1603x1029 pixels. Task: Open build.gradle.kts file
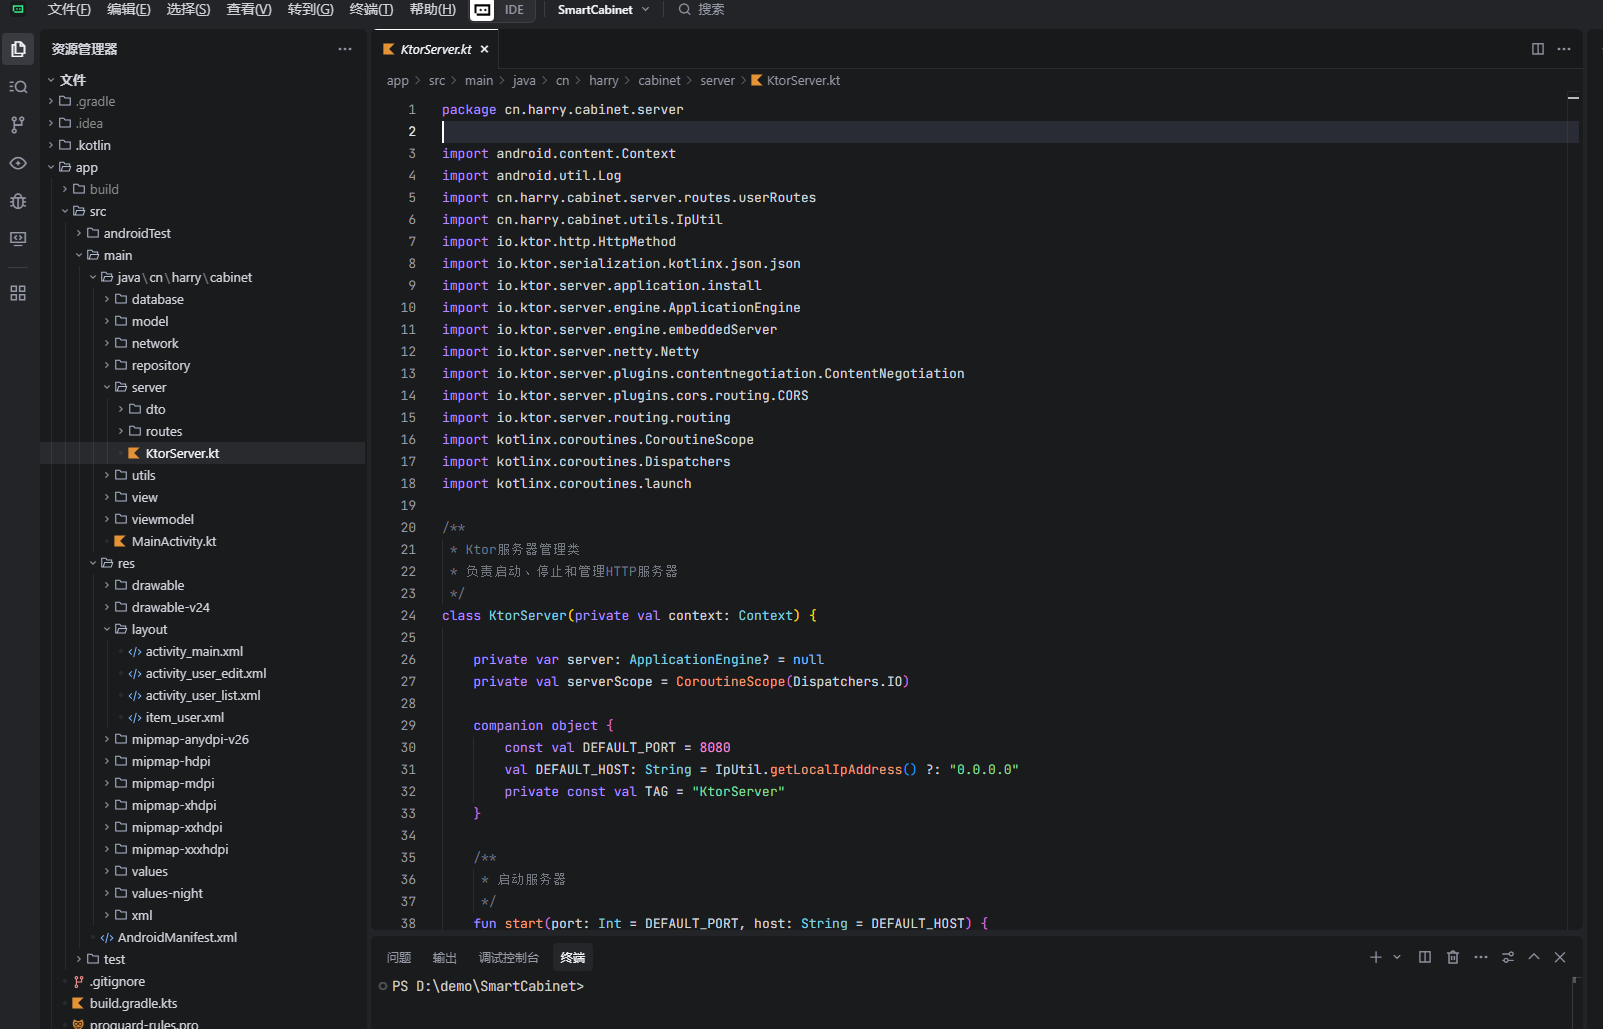click(x=133, y=1003)
